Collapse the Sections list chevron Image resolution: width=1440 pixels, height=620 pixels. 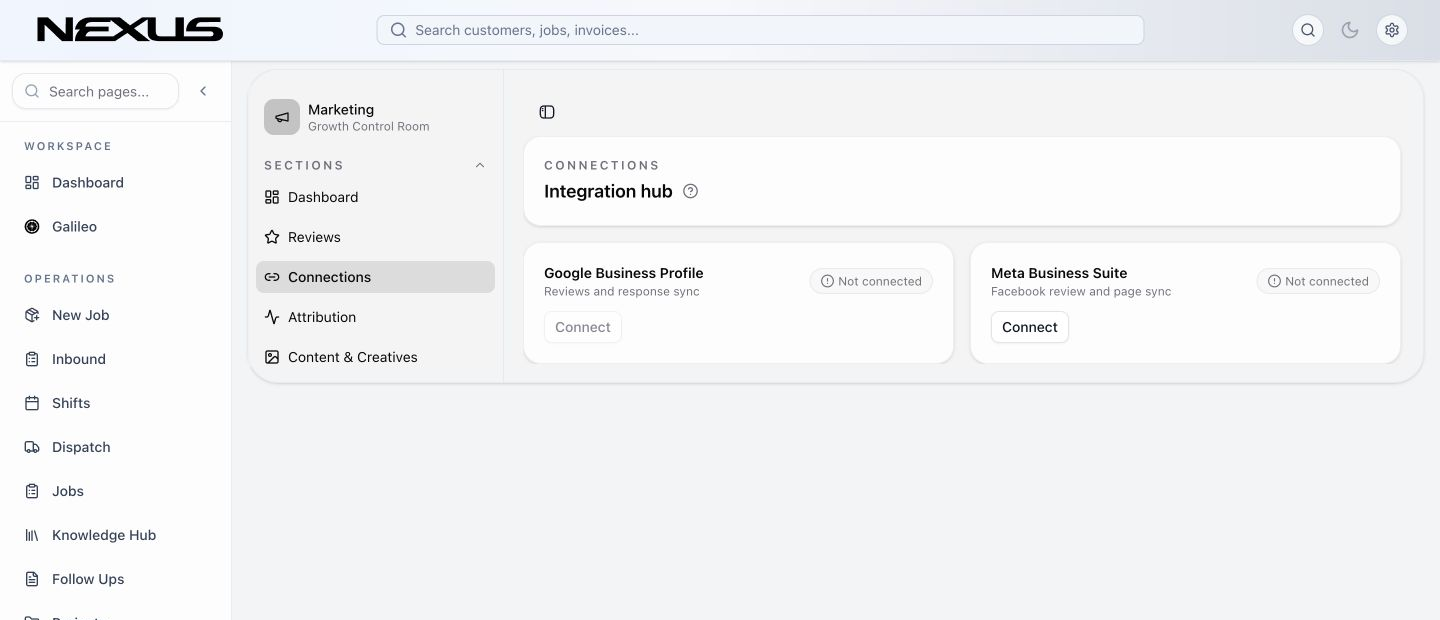(480, 165)
